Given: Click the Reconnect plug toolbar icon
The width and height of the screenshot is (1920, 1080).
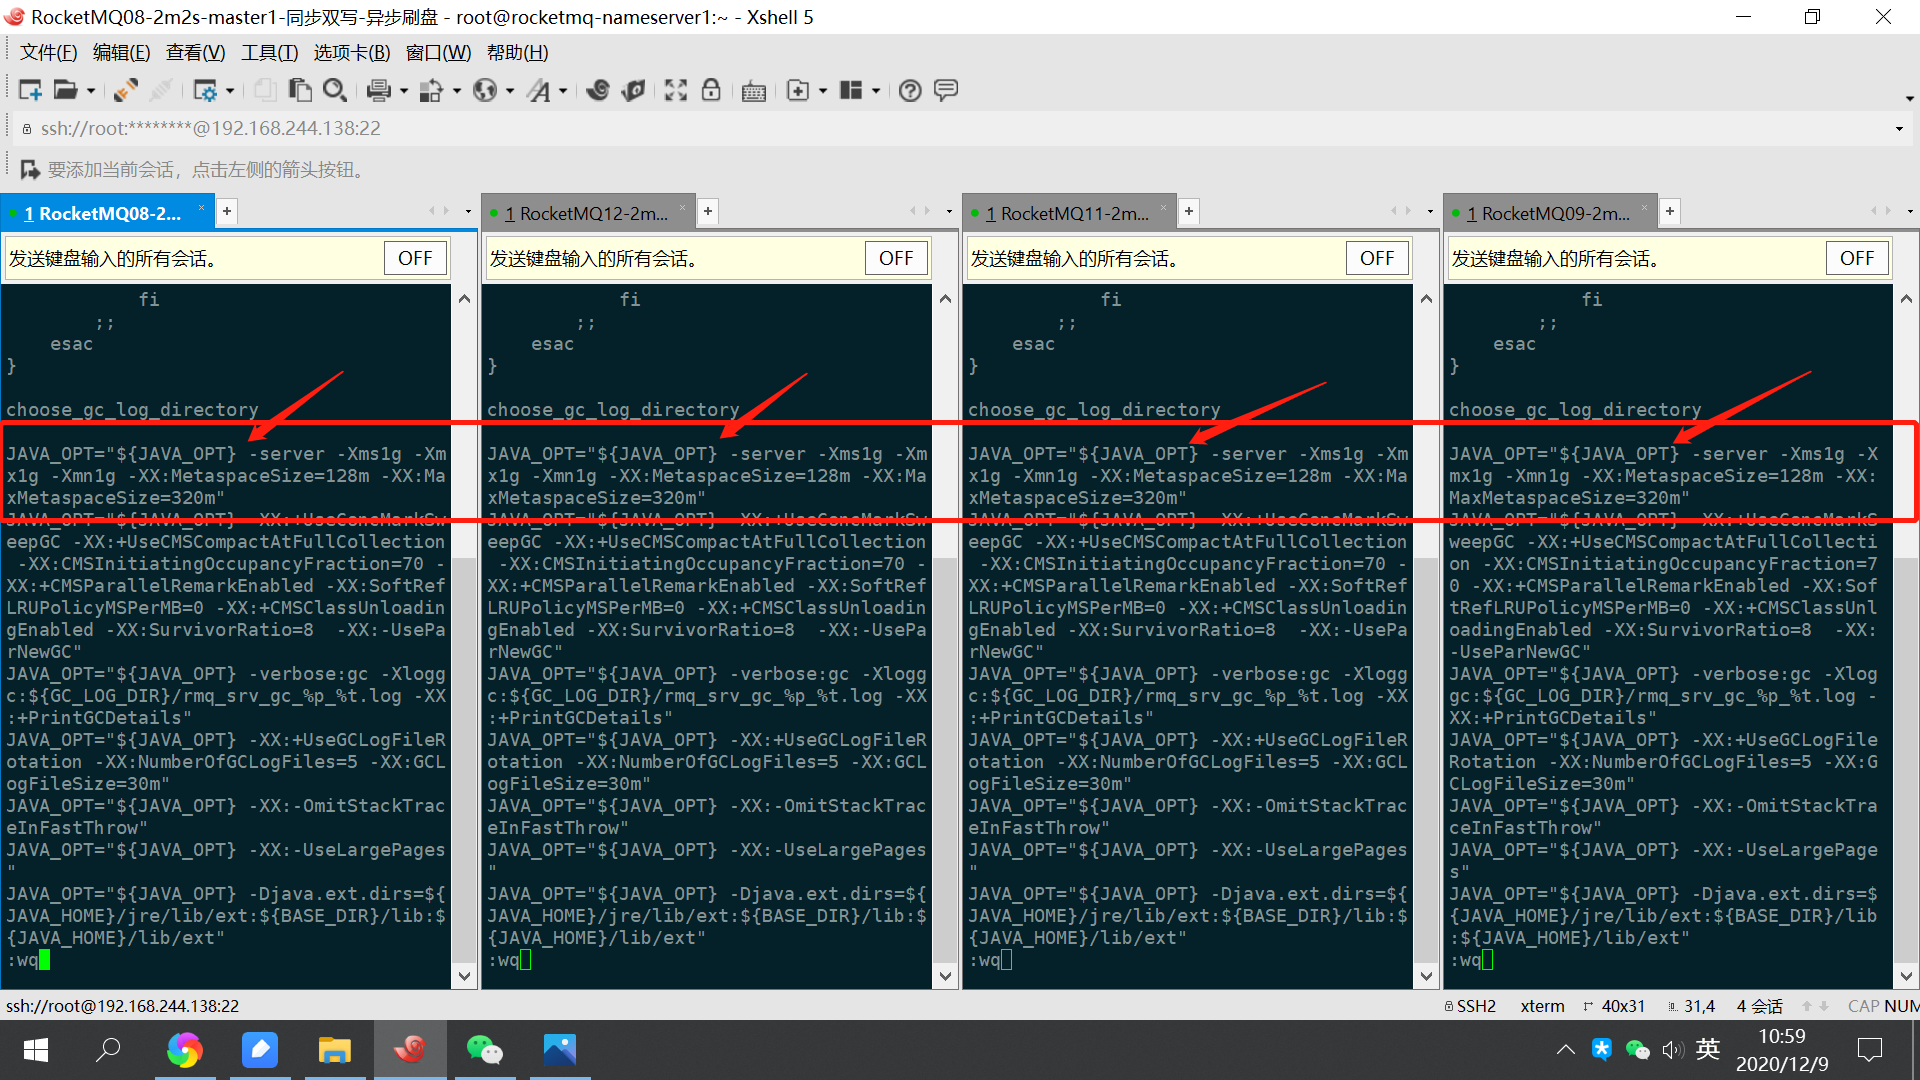Looking at the screenshot, I should (125, 90).
